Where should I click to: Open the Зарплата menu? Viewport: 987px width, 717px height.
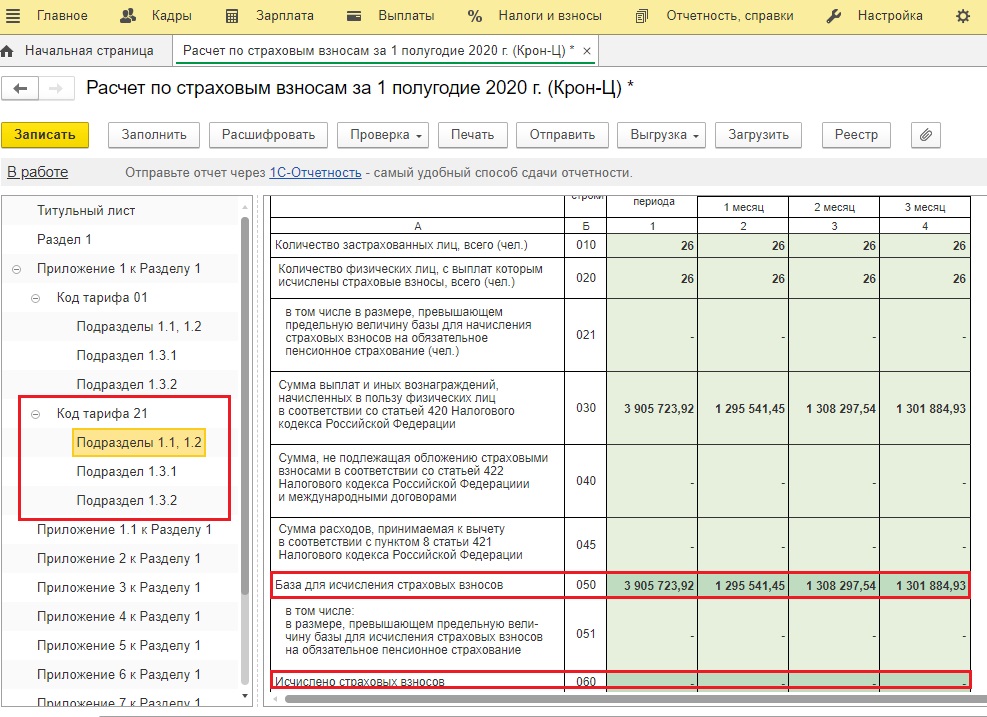tap(285, 16)
